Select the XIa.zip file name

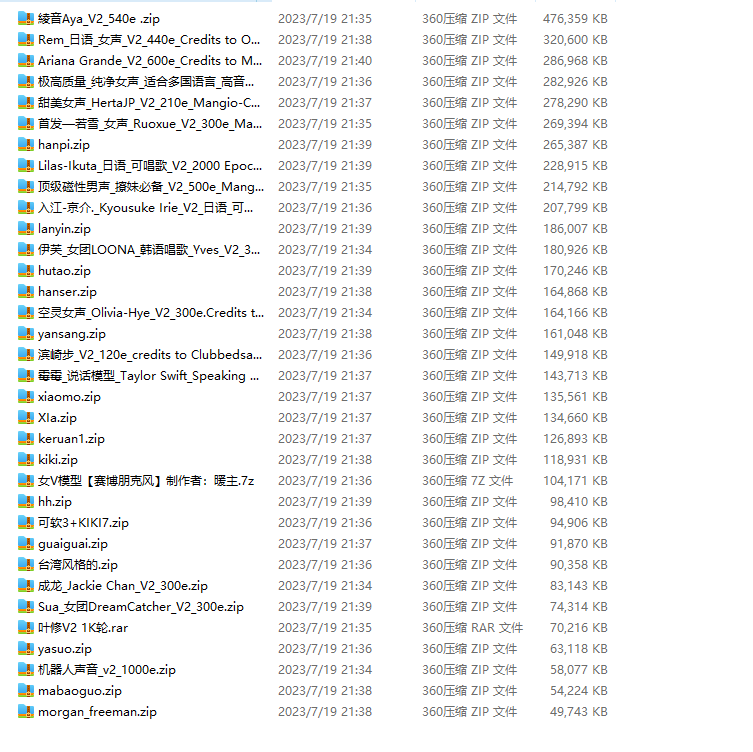[x=58, y=418]
